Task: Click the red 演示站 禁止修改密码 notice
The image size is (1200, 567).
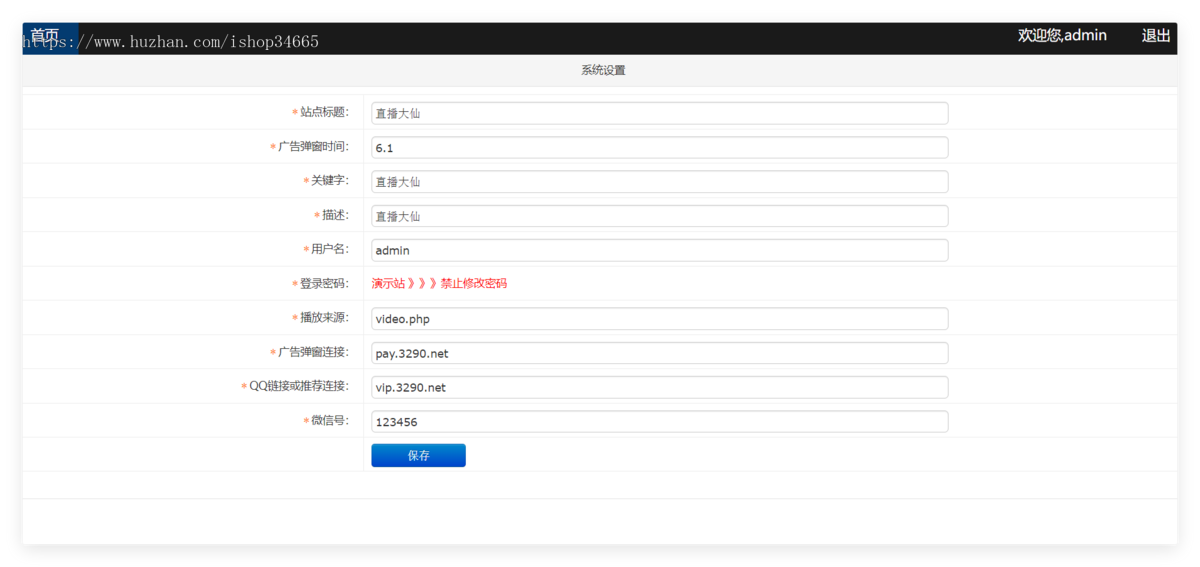Action: click(x=439, y=284)
